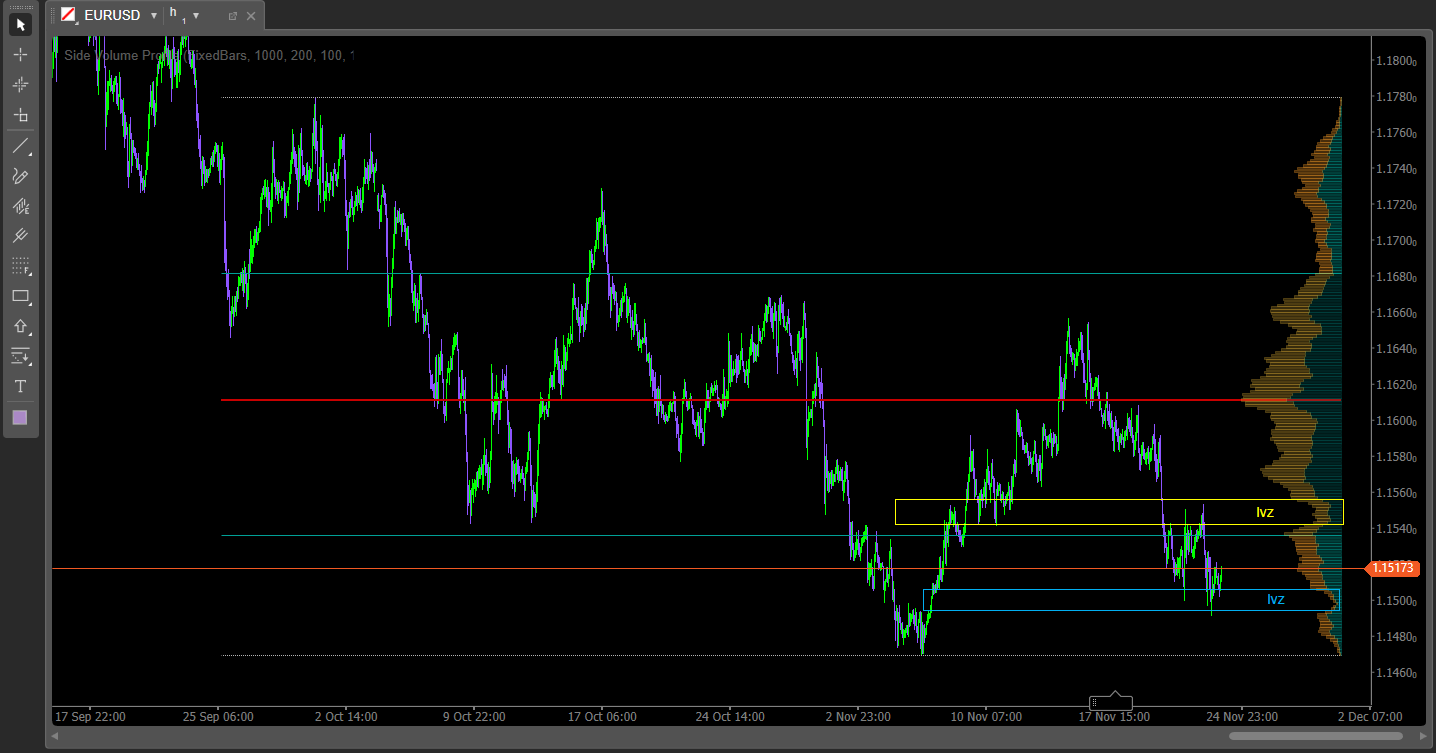Open the chart type selector icon
Screen dimensions: 1436x753
[68, 15]
